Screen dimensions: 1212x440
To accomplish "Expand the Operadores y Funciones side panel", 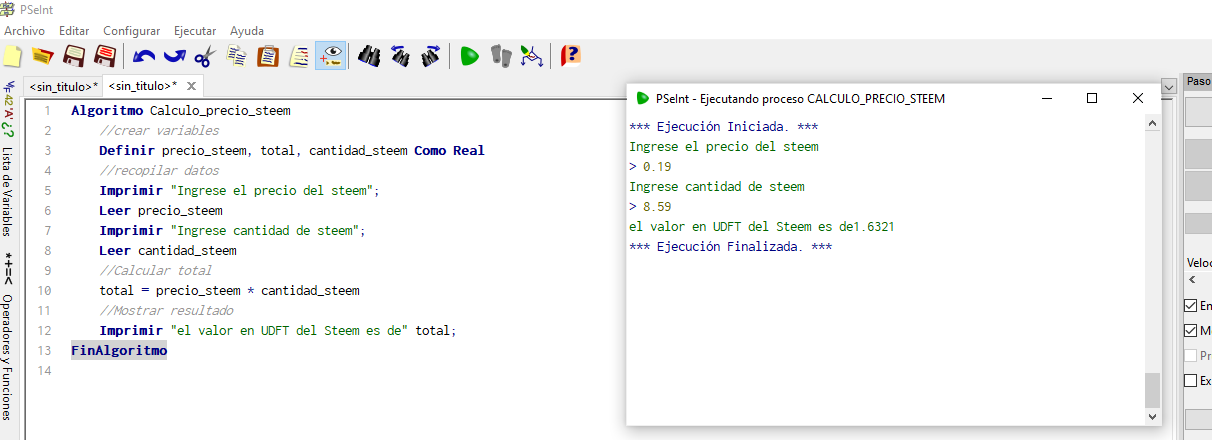I will click(x=8, y=356).
